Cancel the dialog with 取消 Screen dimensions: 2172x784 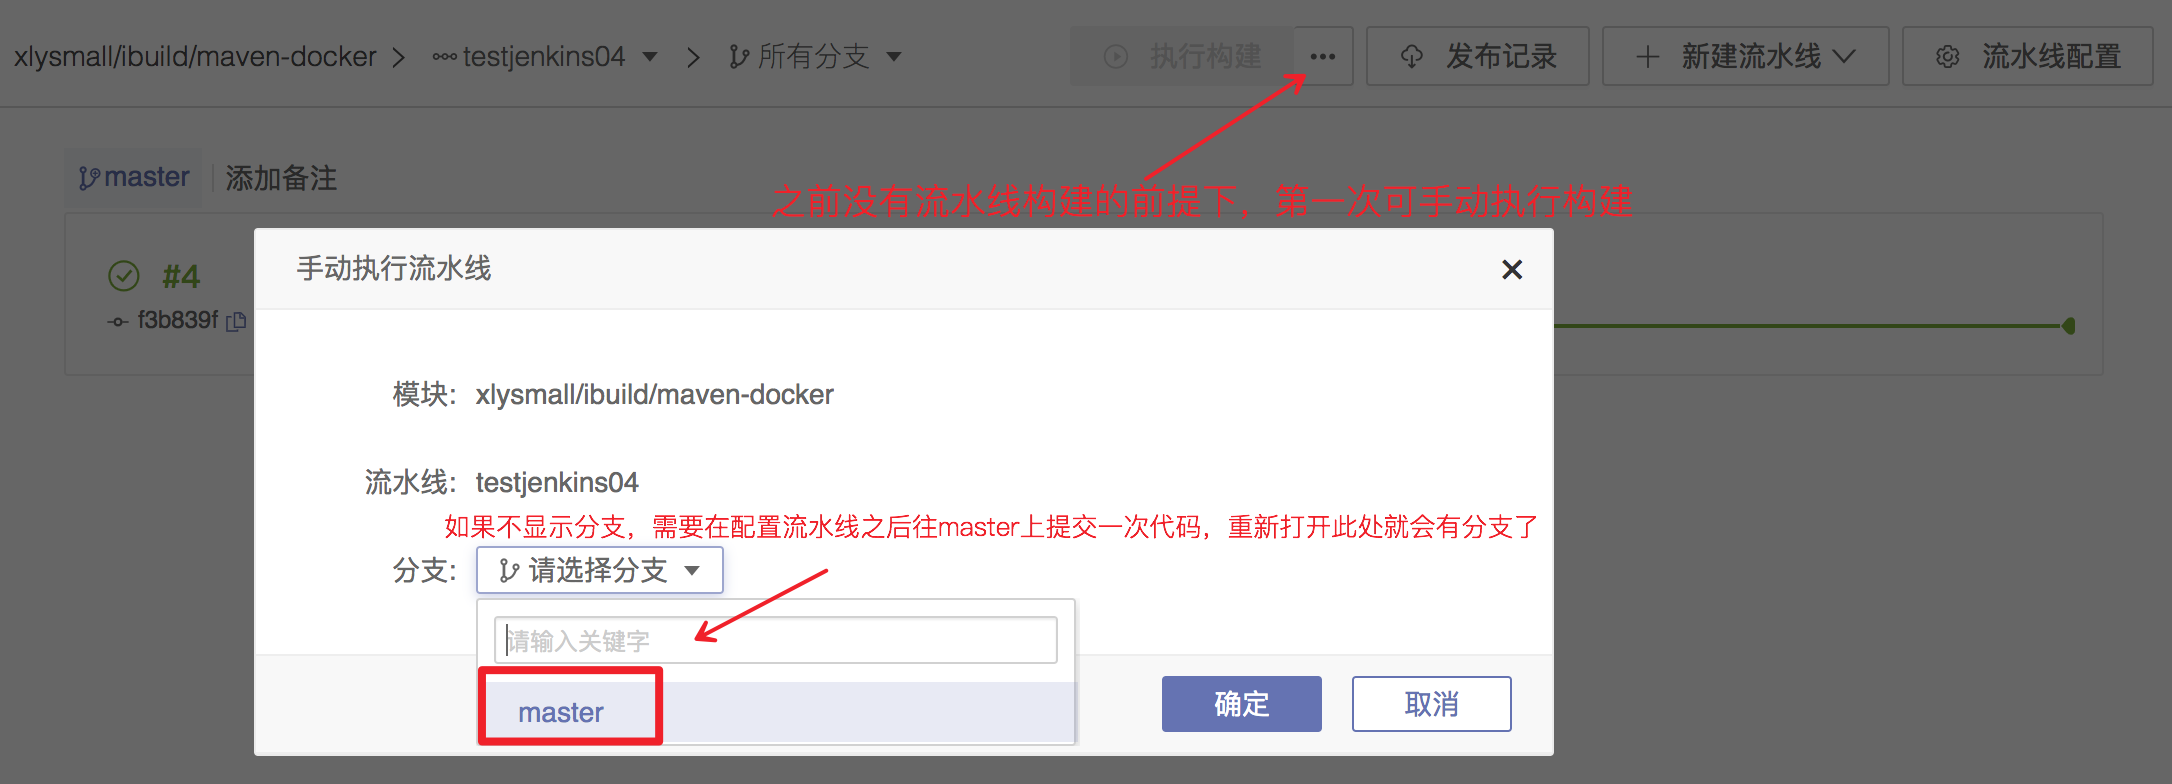tap(1431, 704)
